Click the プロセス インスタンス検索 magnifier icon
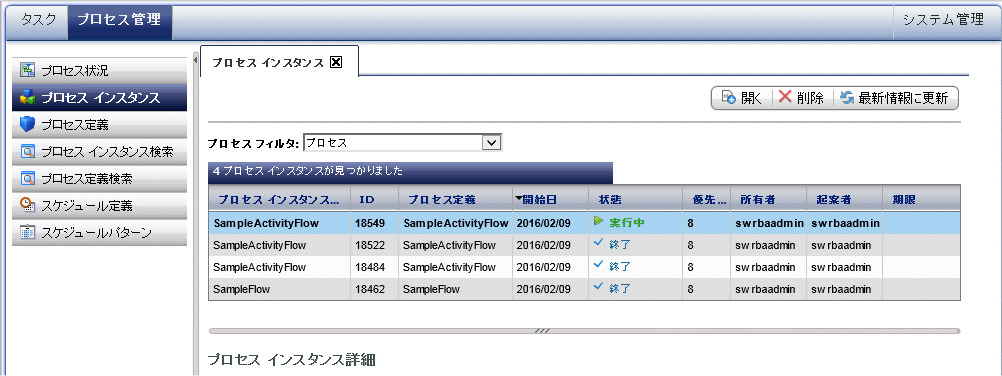Image resolution: width=1002 pixels, height=376 pixels. pos(27,152)
